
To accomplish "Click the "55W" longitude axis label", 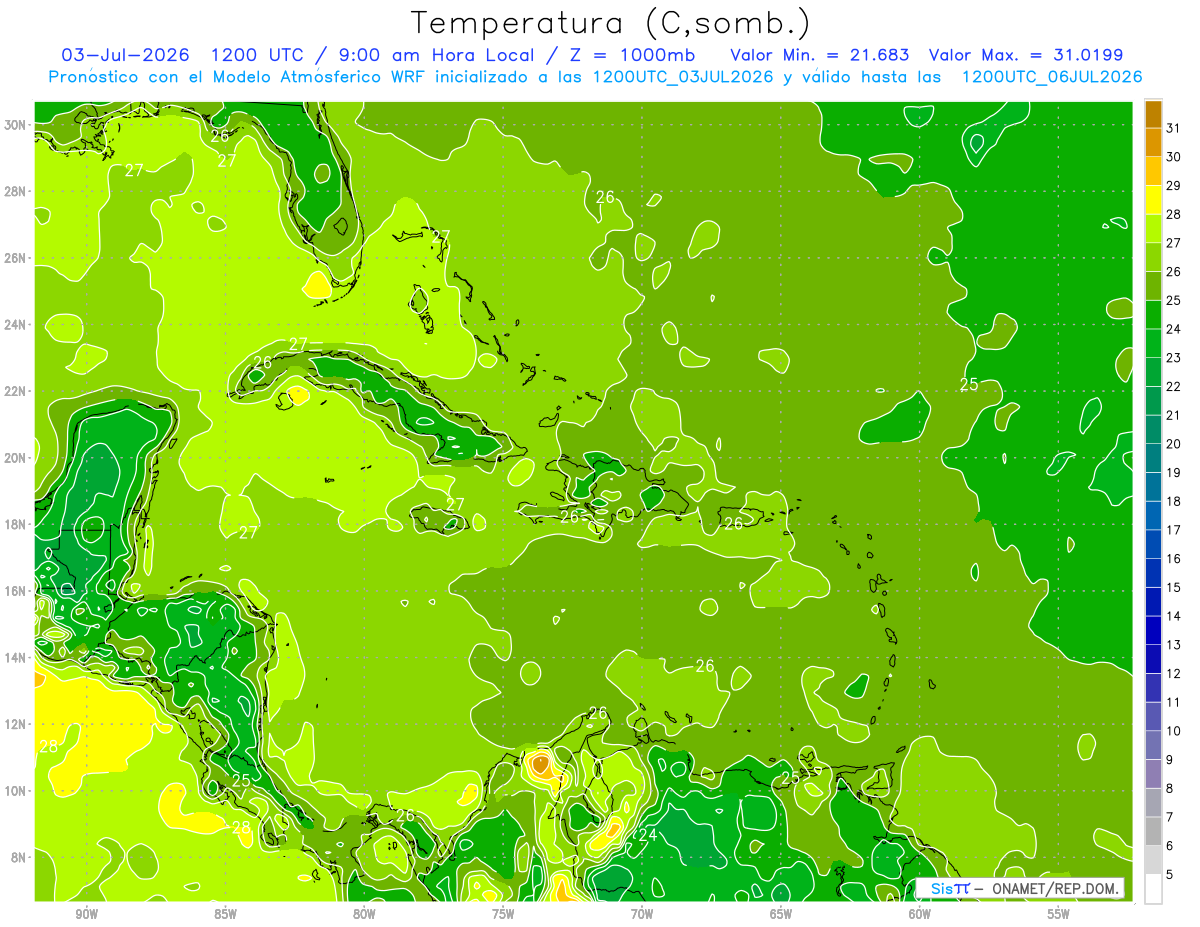I will (1059, 915).
